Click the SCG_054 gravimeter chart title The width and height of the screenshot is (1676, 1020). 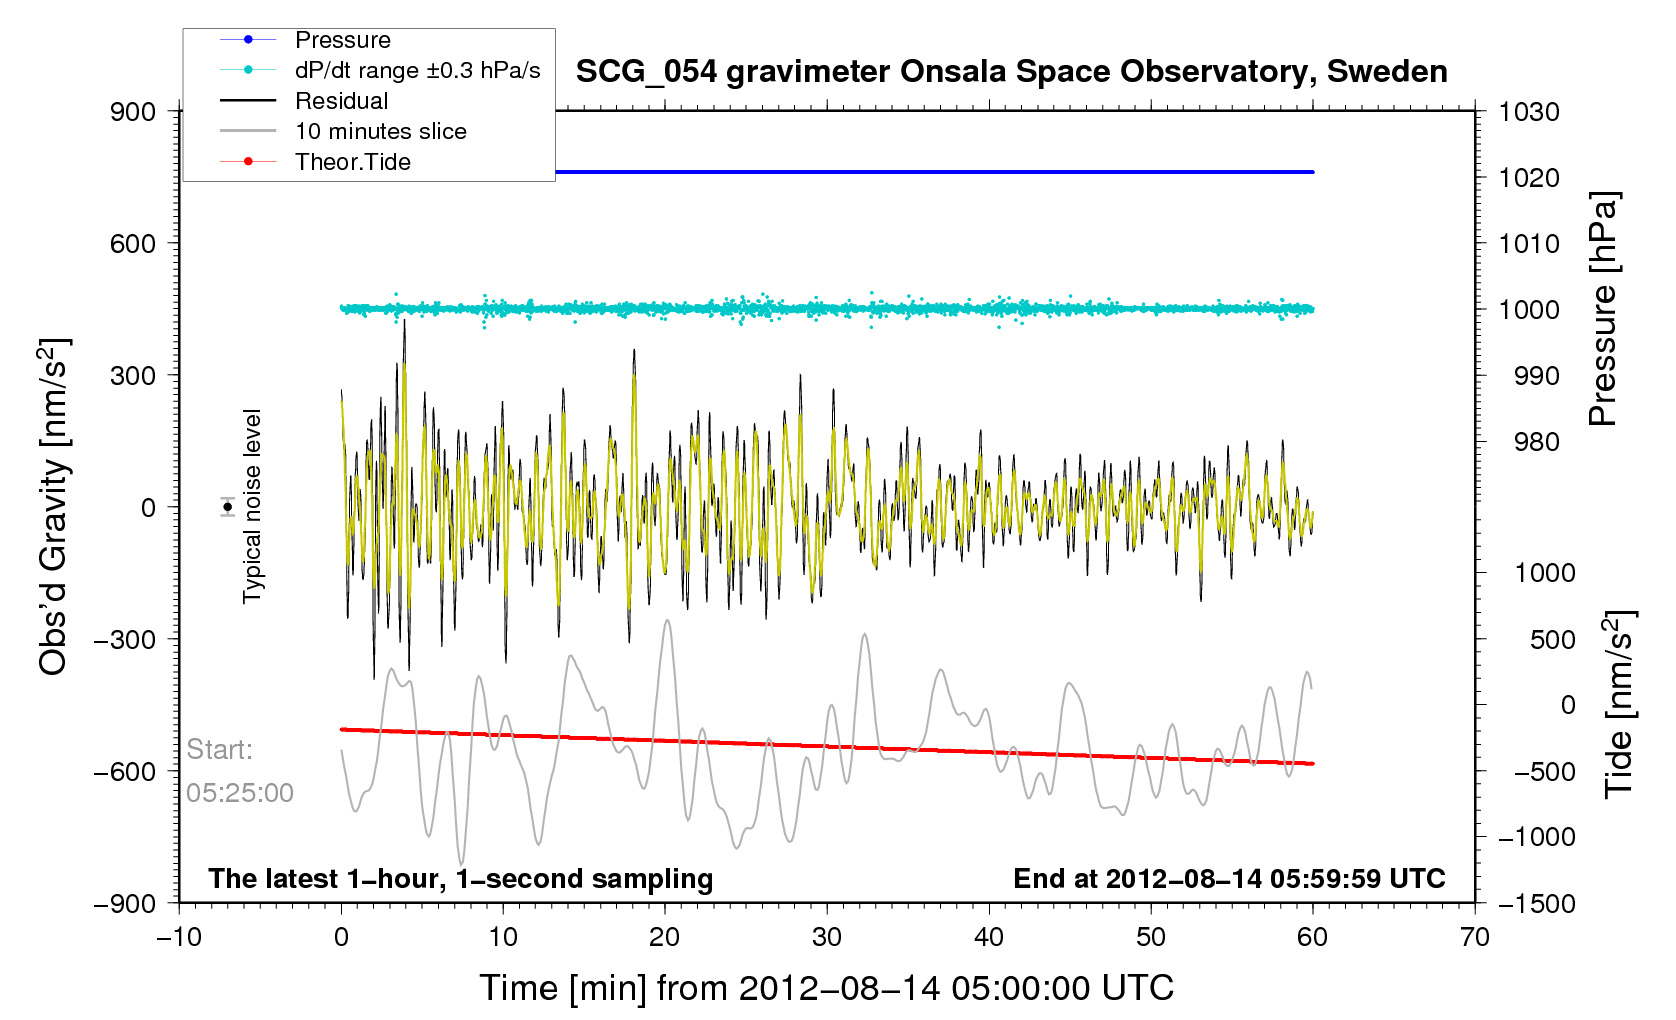(1011, 72)
